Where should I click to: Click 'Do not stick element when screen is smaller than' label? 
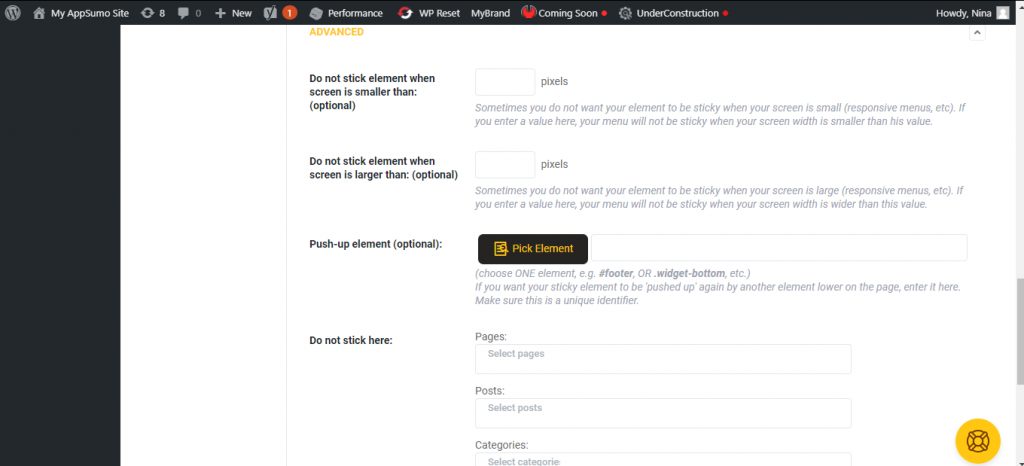coord(372,92)
